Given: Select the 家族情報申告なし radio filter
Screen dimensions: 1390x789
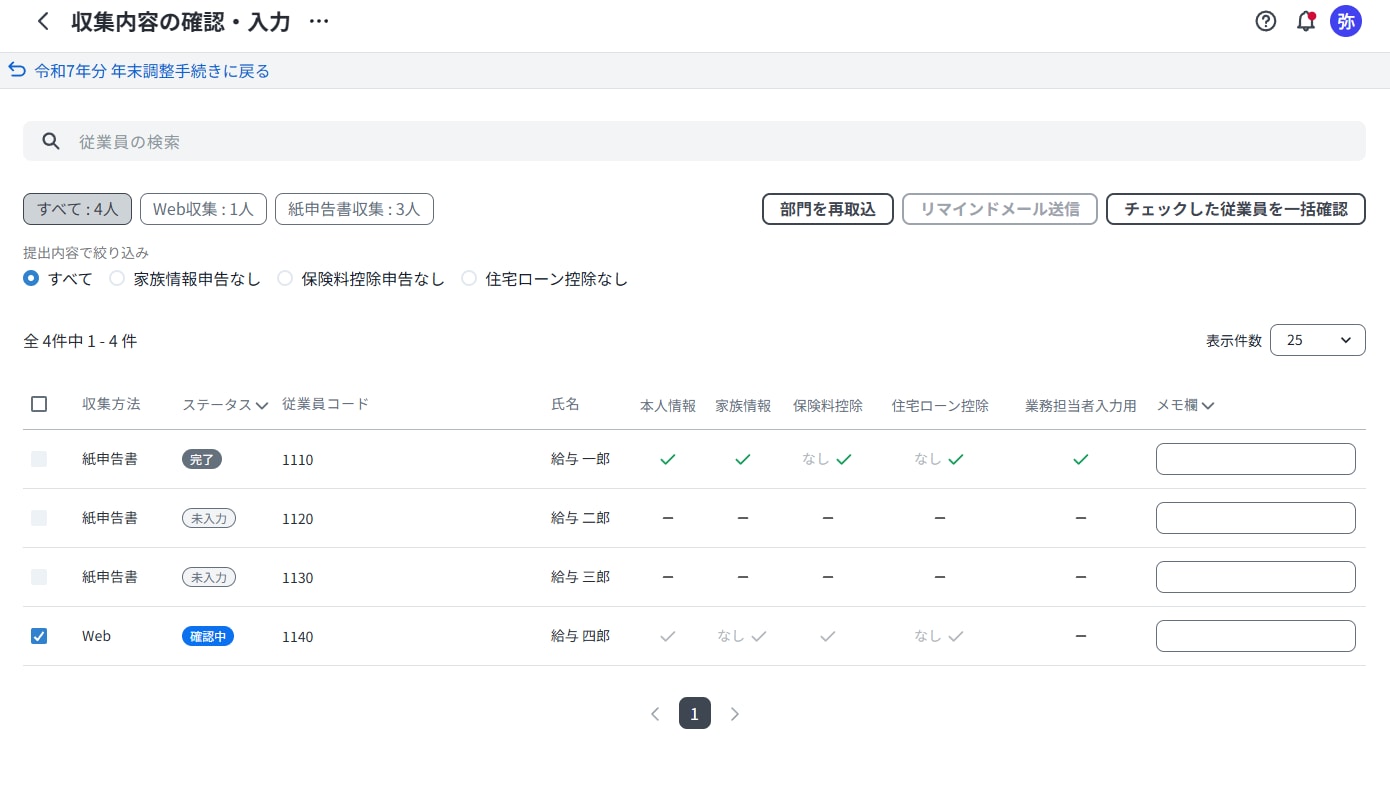Looking at the screenshot, I should (x=117, y=279).
